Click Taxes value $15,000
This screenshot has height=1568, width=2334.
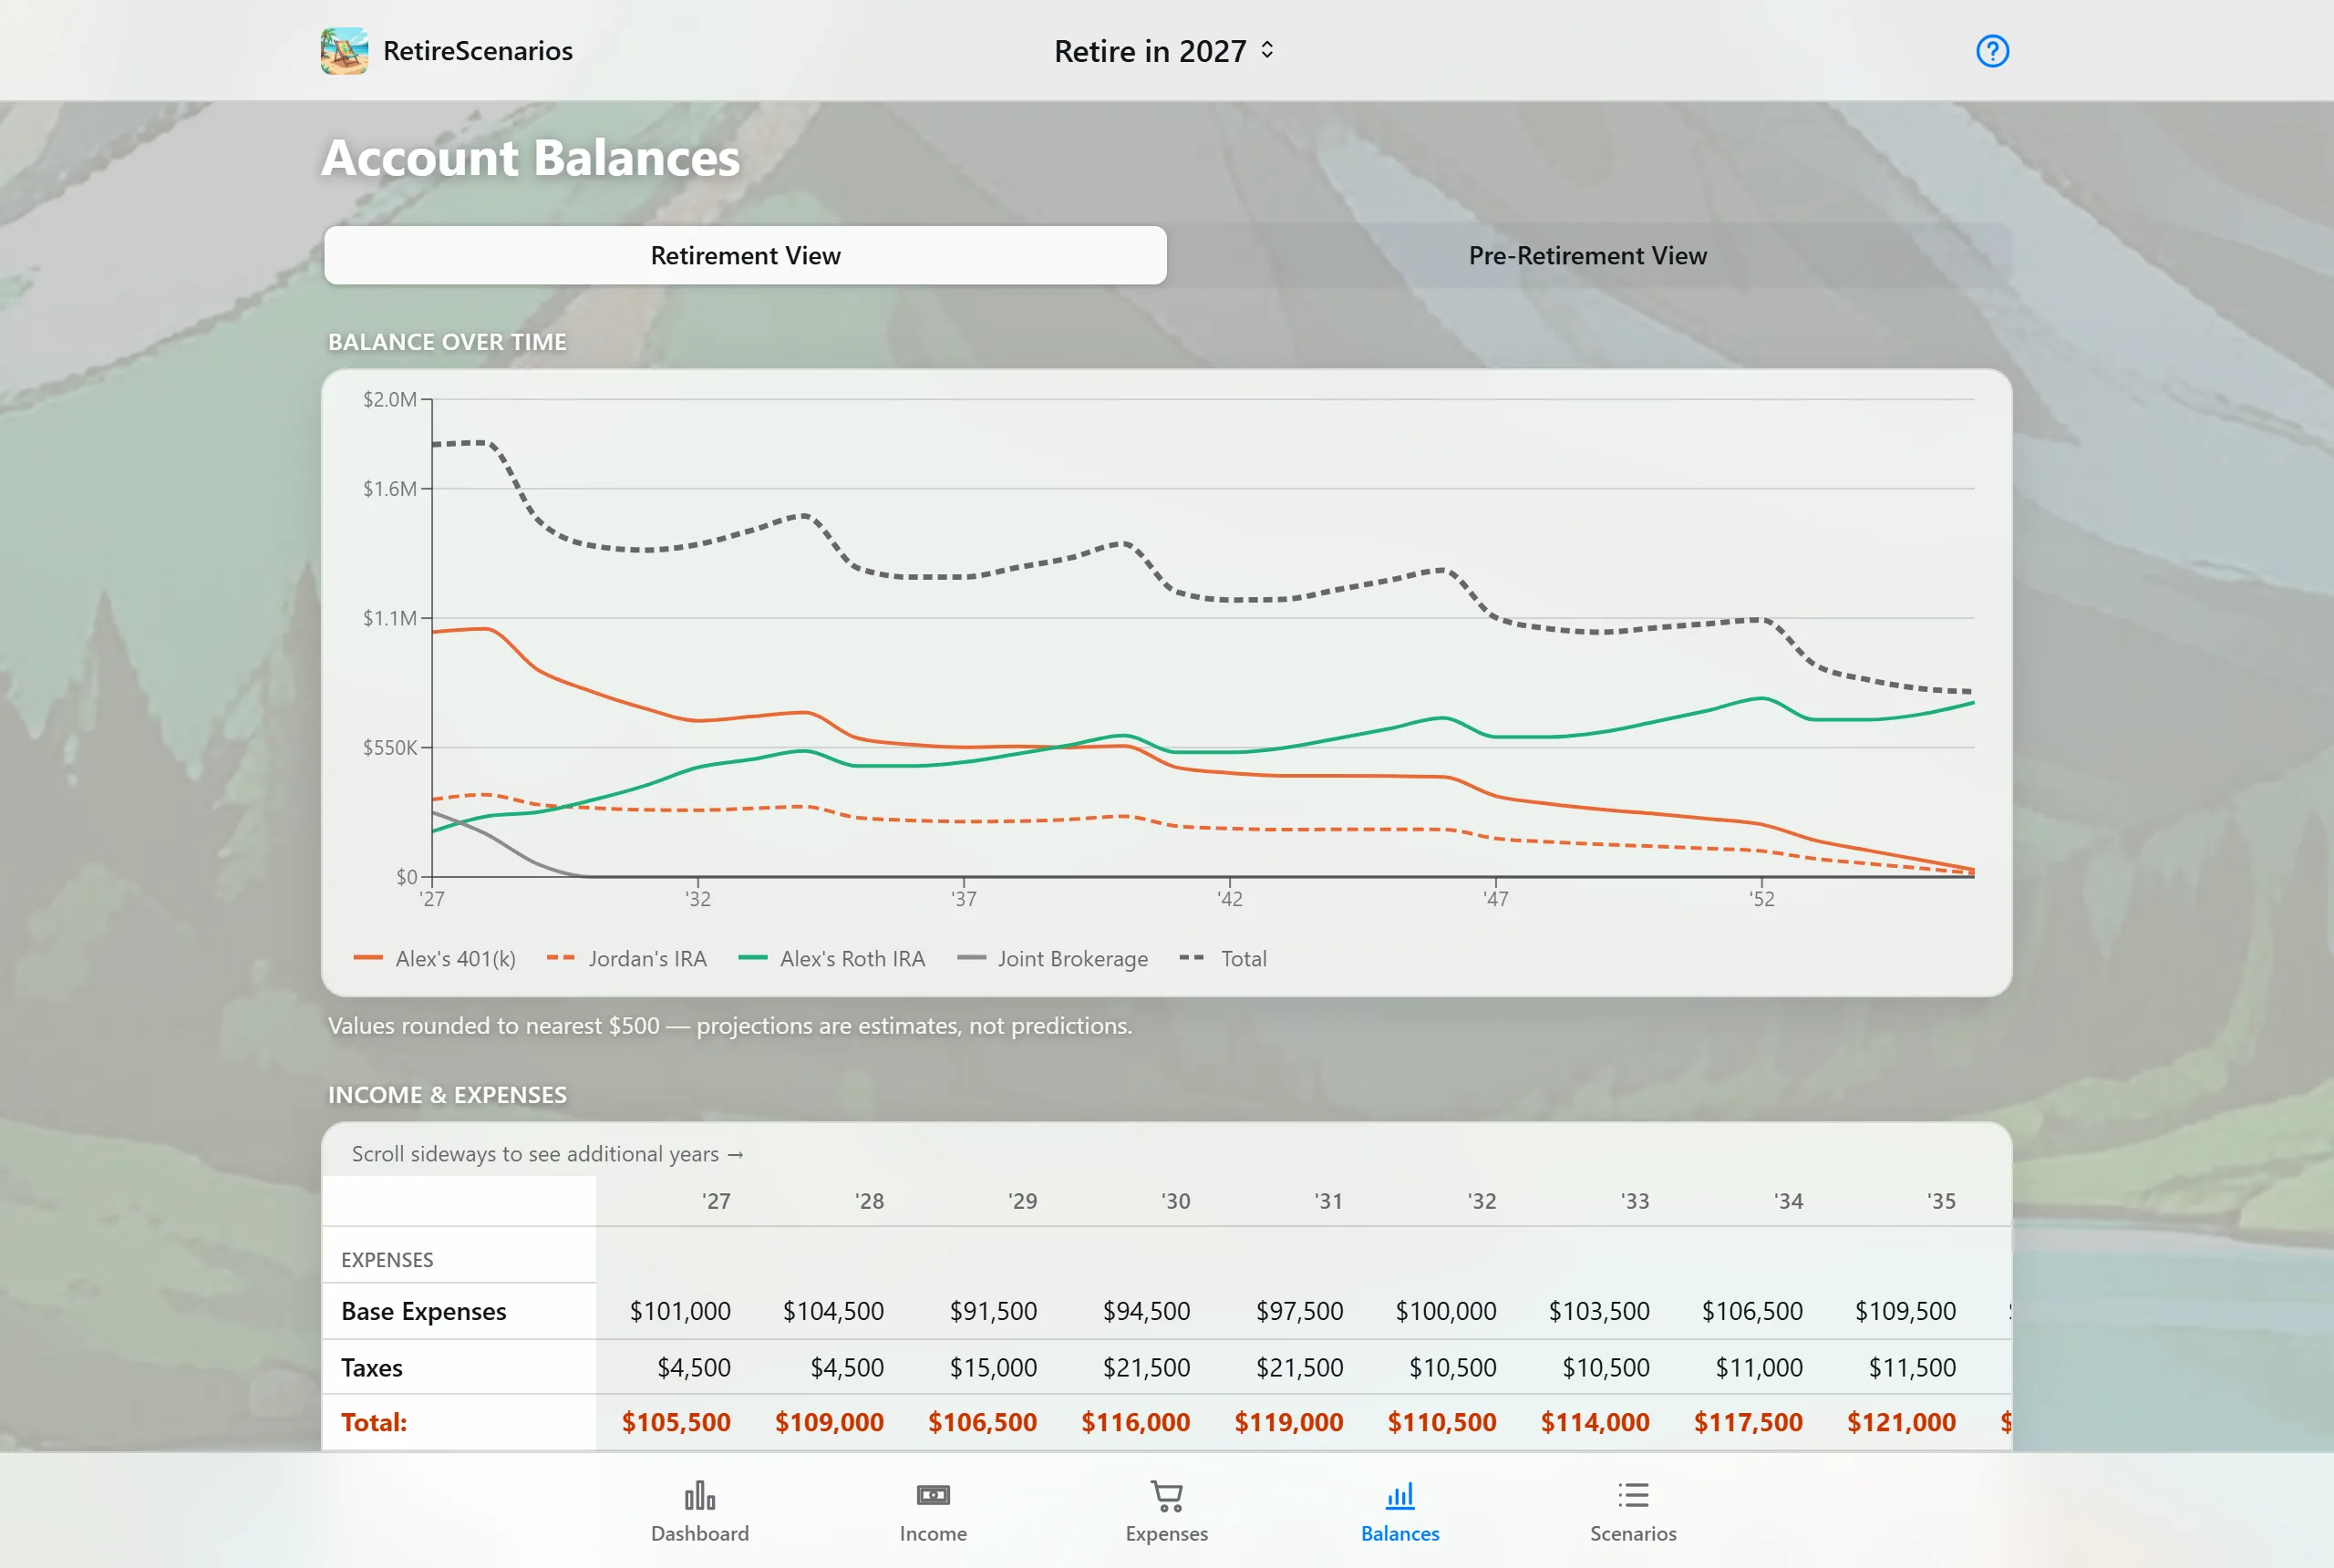tap(993, 1367)
